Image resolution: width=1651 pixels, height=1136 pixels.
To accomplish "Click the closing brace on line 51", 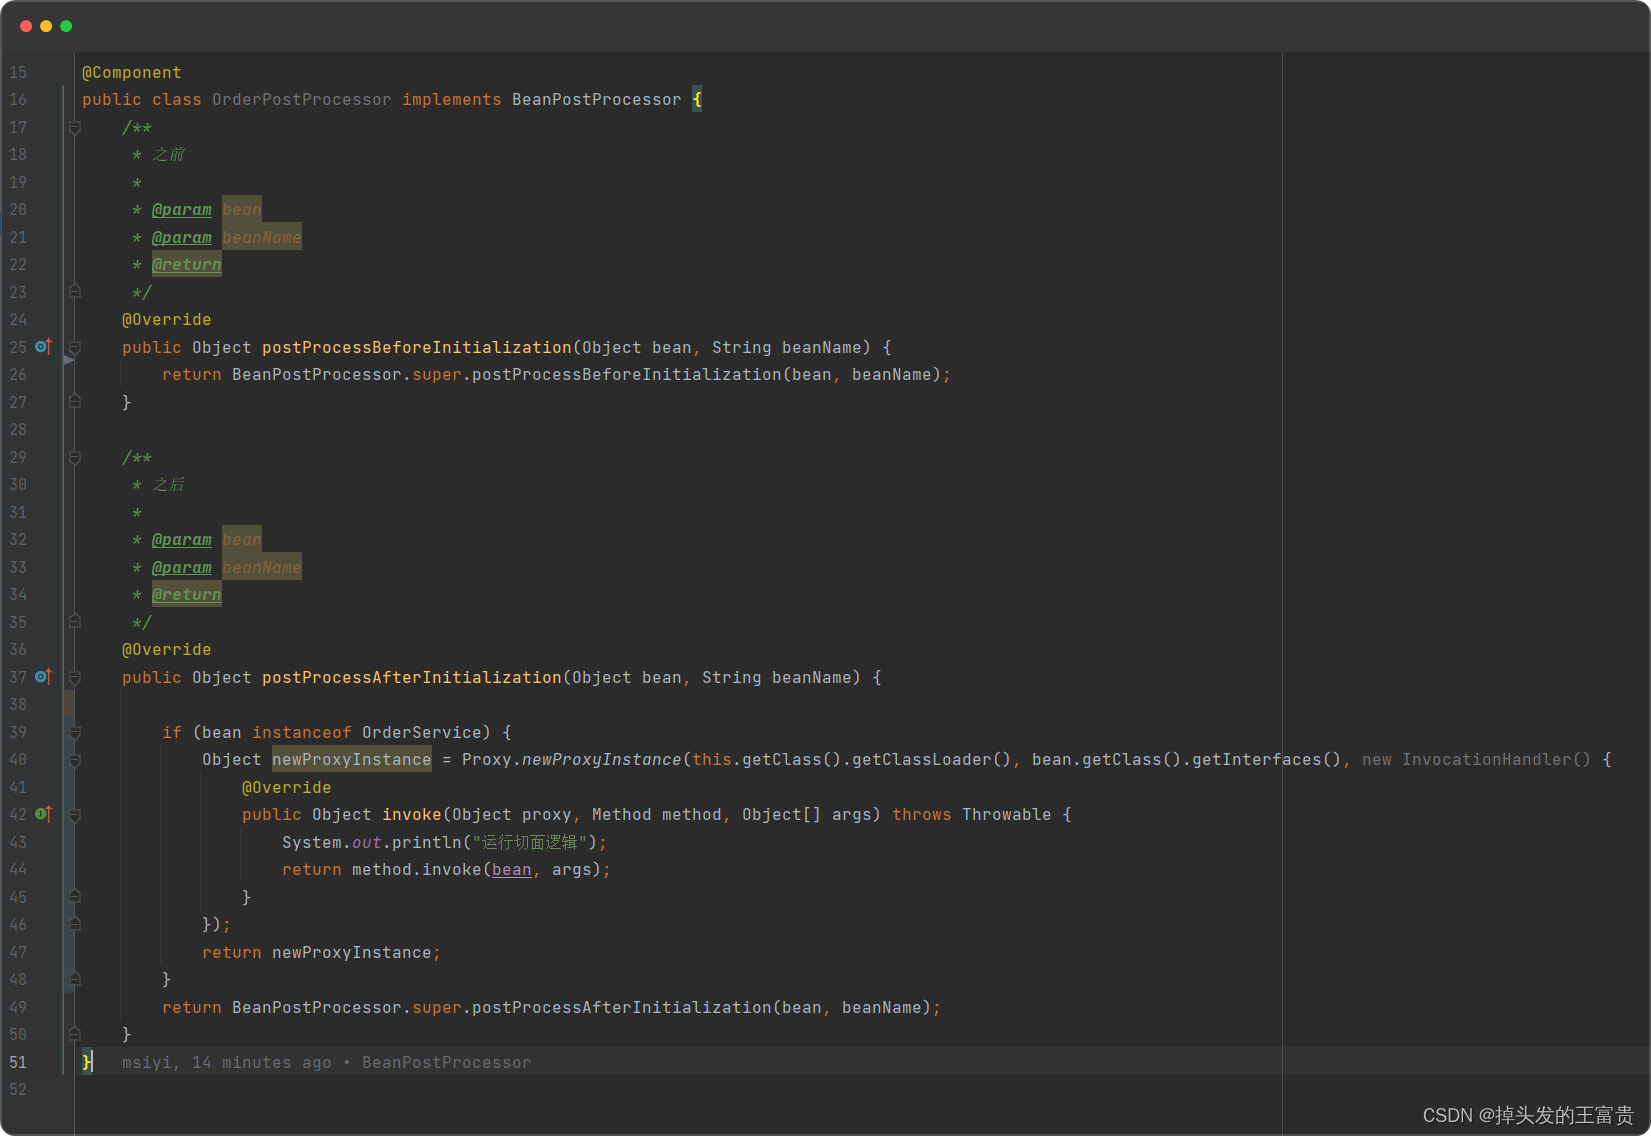I will pyautogui.click(x=87, y=1062).
